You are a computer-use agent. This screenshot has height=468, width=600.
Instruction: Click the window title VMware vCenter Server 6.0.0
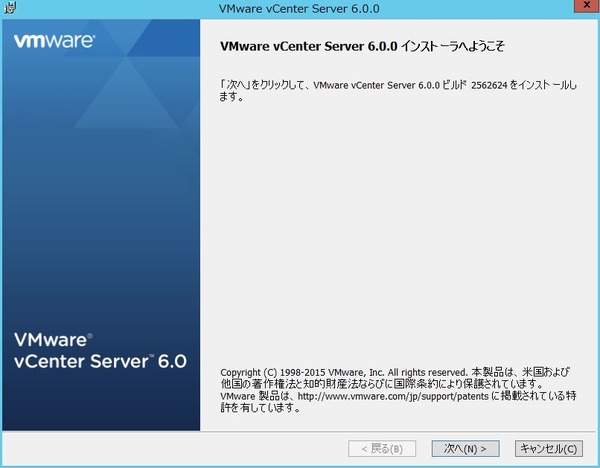coord(299,8)
